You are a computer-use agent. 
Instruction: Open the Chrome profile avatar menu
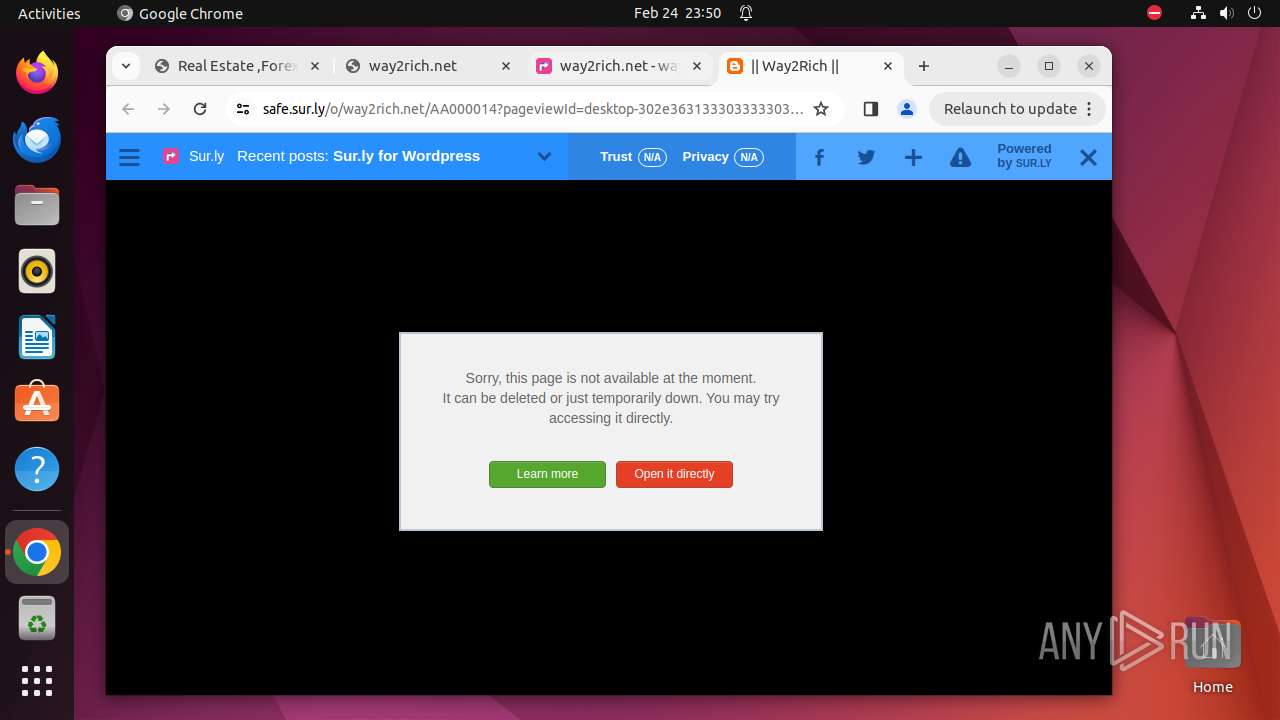point(907,109)
